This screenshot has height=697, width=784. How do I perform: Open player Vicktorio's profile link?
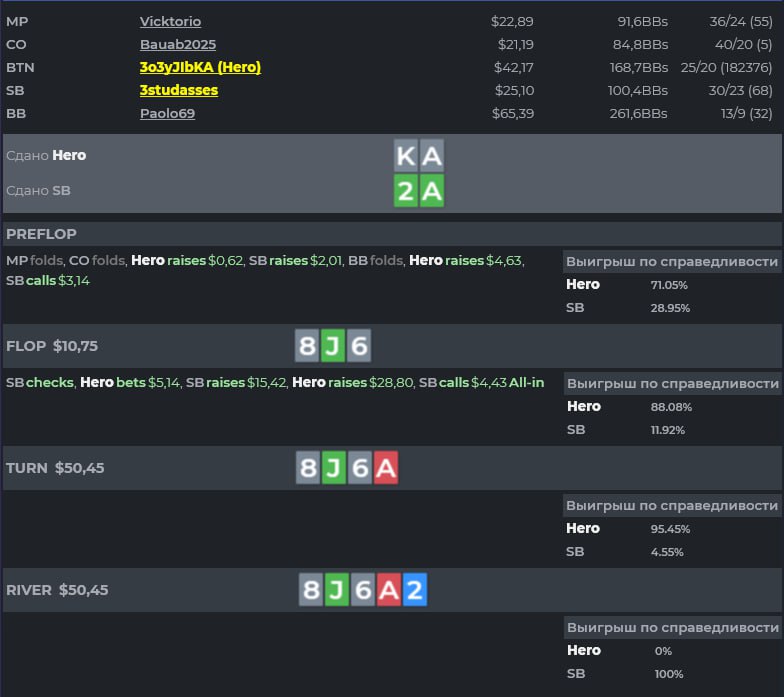(170, 21)
